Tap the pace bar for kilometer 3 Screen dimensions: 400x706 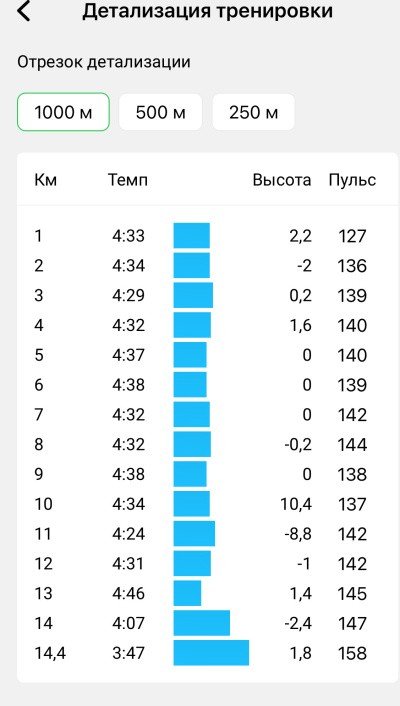pyautogui.click(x=193, y=295)
